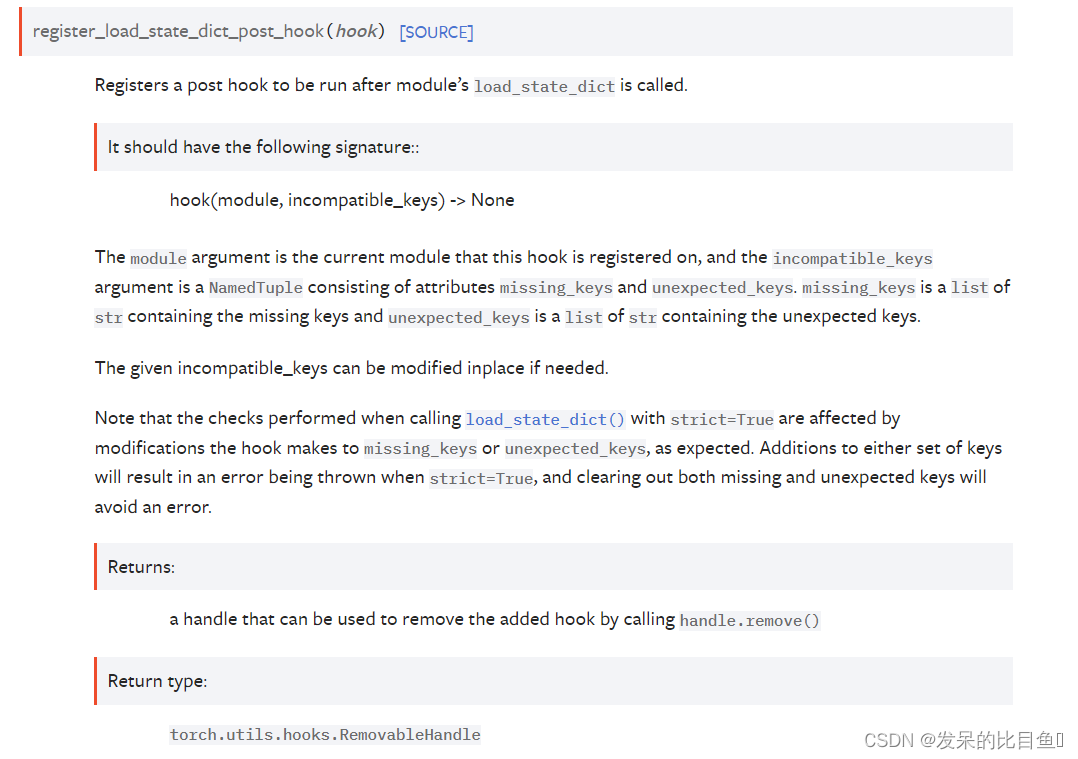
Task: Click the load_state_dict inline code in first sentence
Action: 544,87
